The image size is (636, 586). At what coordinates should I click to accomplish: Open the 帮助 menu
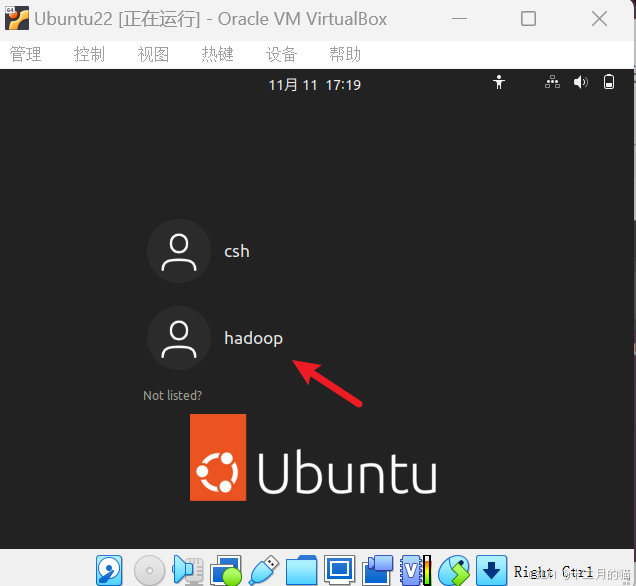pos(345,54)
